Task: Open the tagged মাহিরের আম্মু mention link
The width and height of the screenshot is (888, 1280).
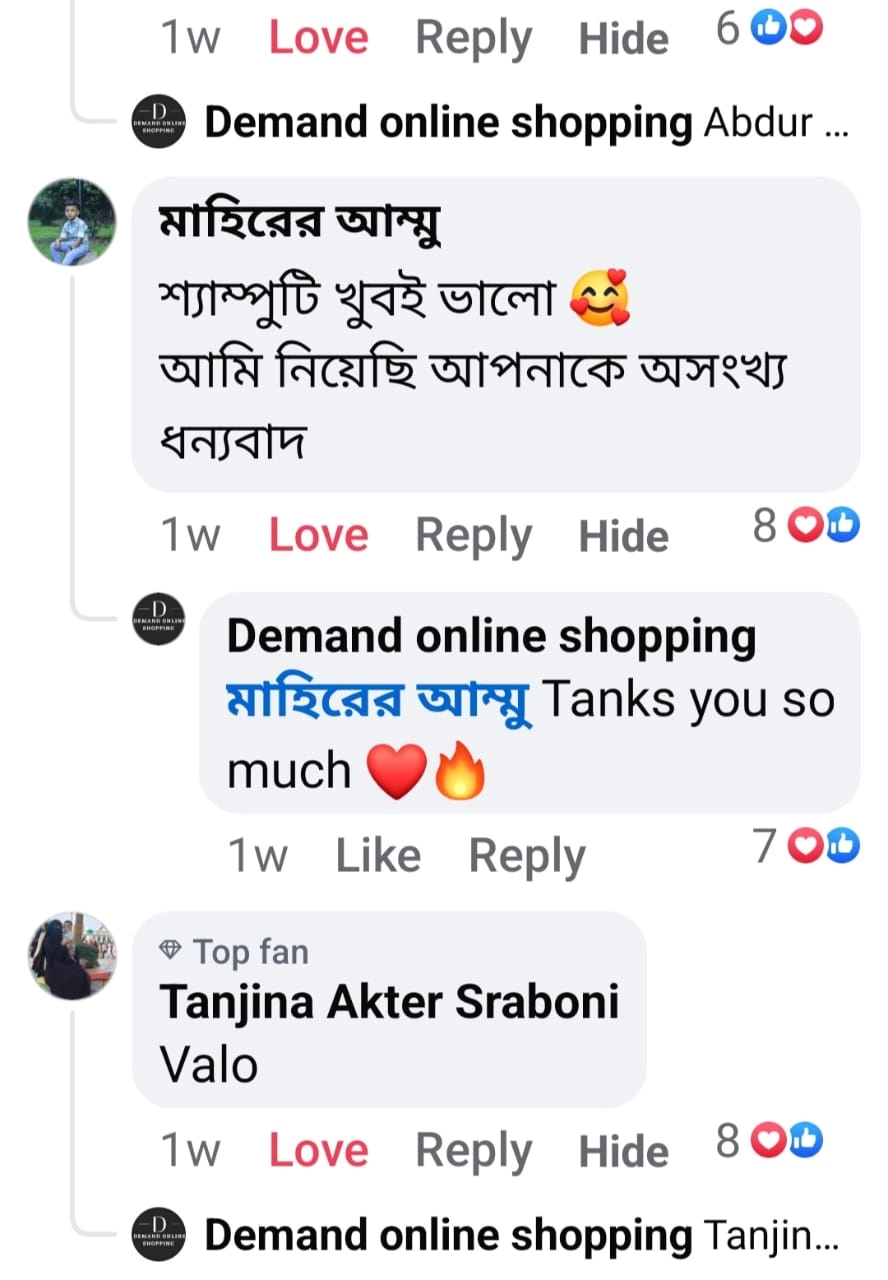Action: (378, 701)
